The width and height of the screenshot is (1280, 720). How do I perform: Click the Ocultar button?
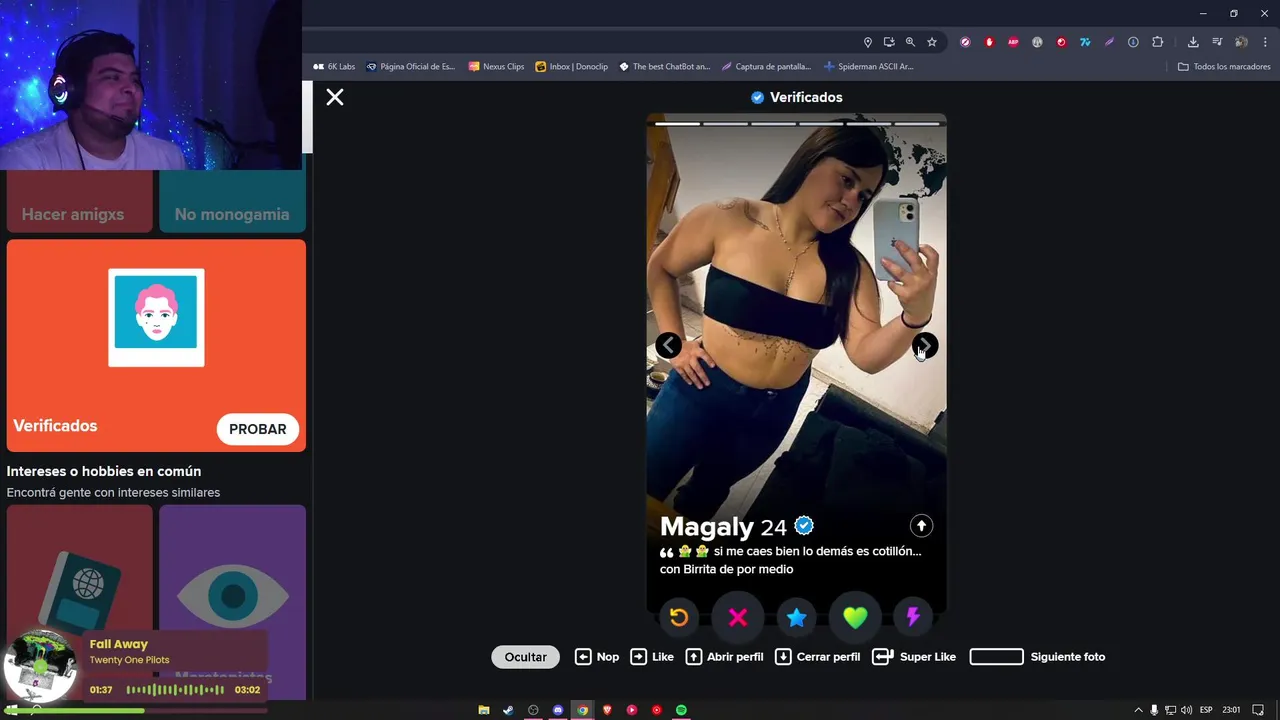(x=525, y=657)
